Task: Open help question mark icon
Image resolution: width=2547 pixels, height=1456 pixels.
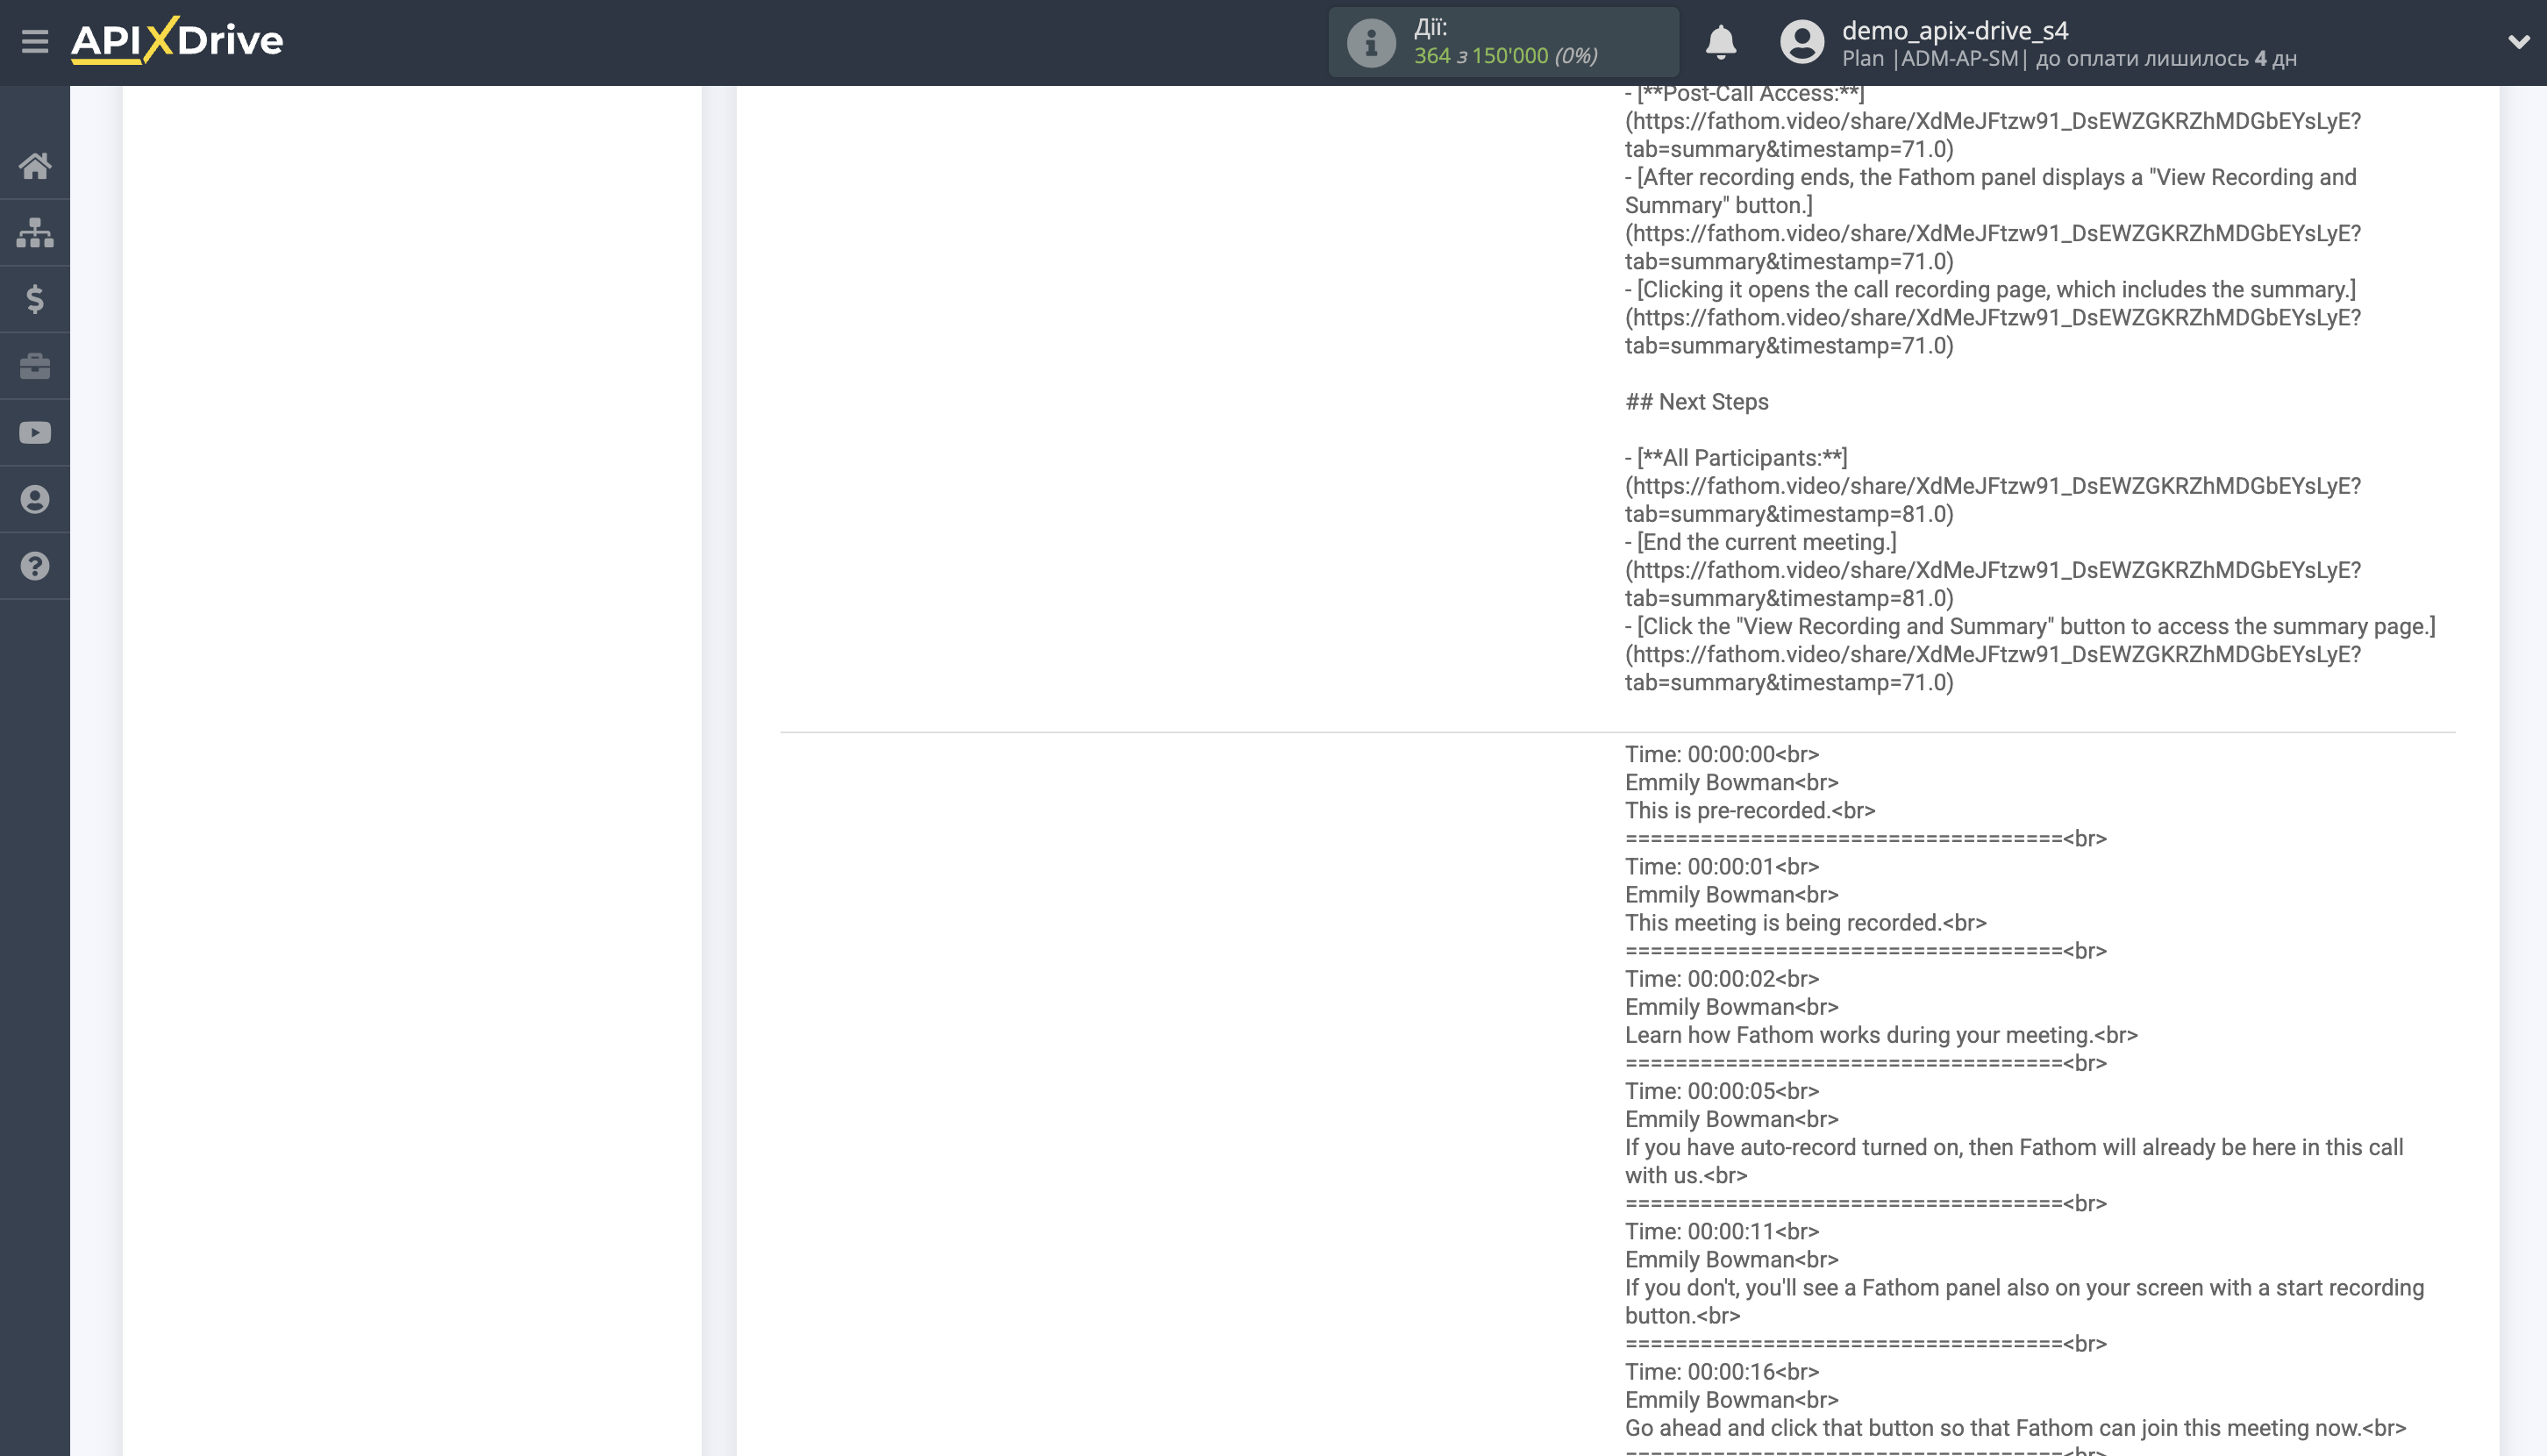Action: [35, 566]
